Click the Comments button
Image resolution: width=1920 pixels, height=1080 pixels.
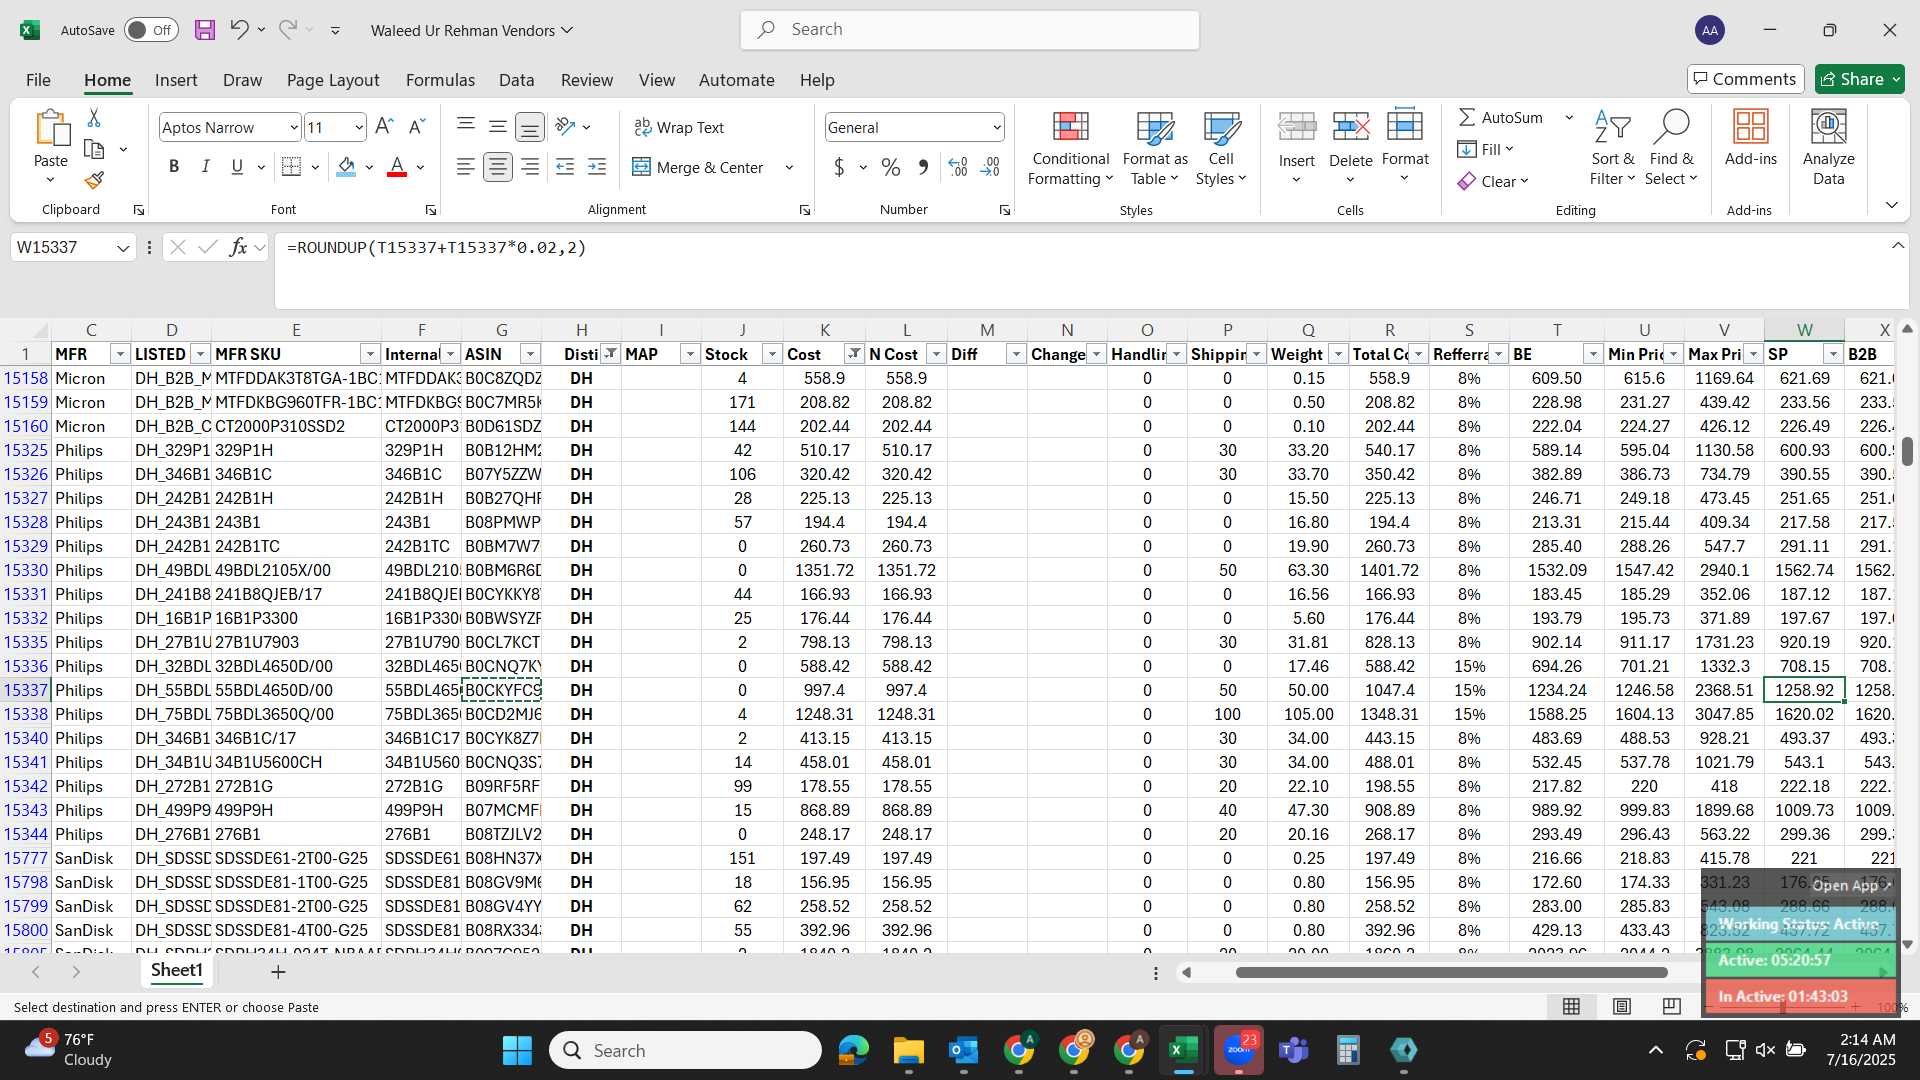click(x=1745, y=79)
